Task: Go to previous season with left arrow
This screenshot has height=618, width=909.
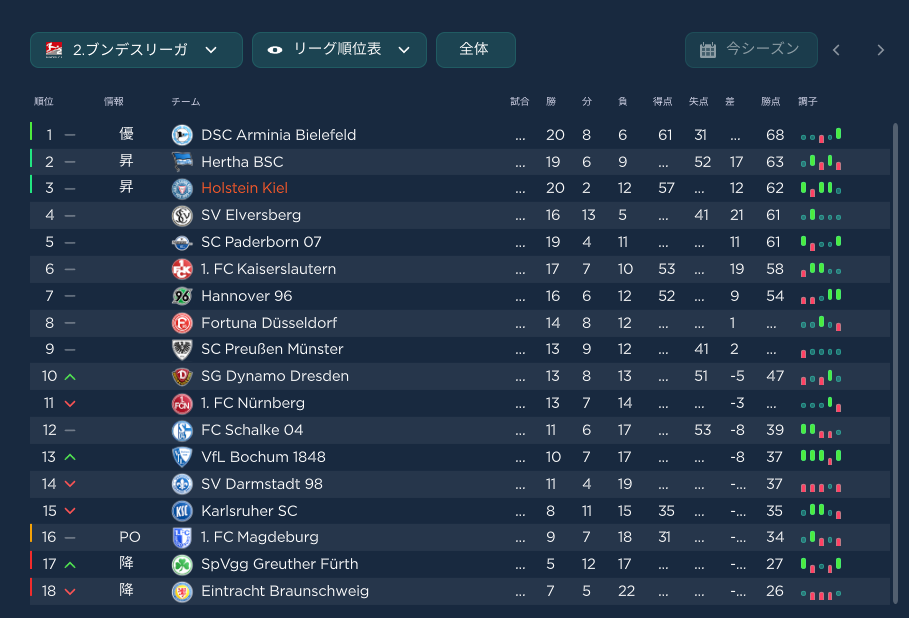Action: (x=836, y=50)
